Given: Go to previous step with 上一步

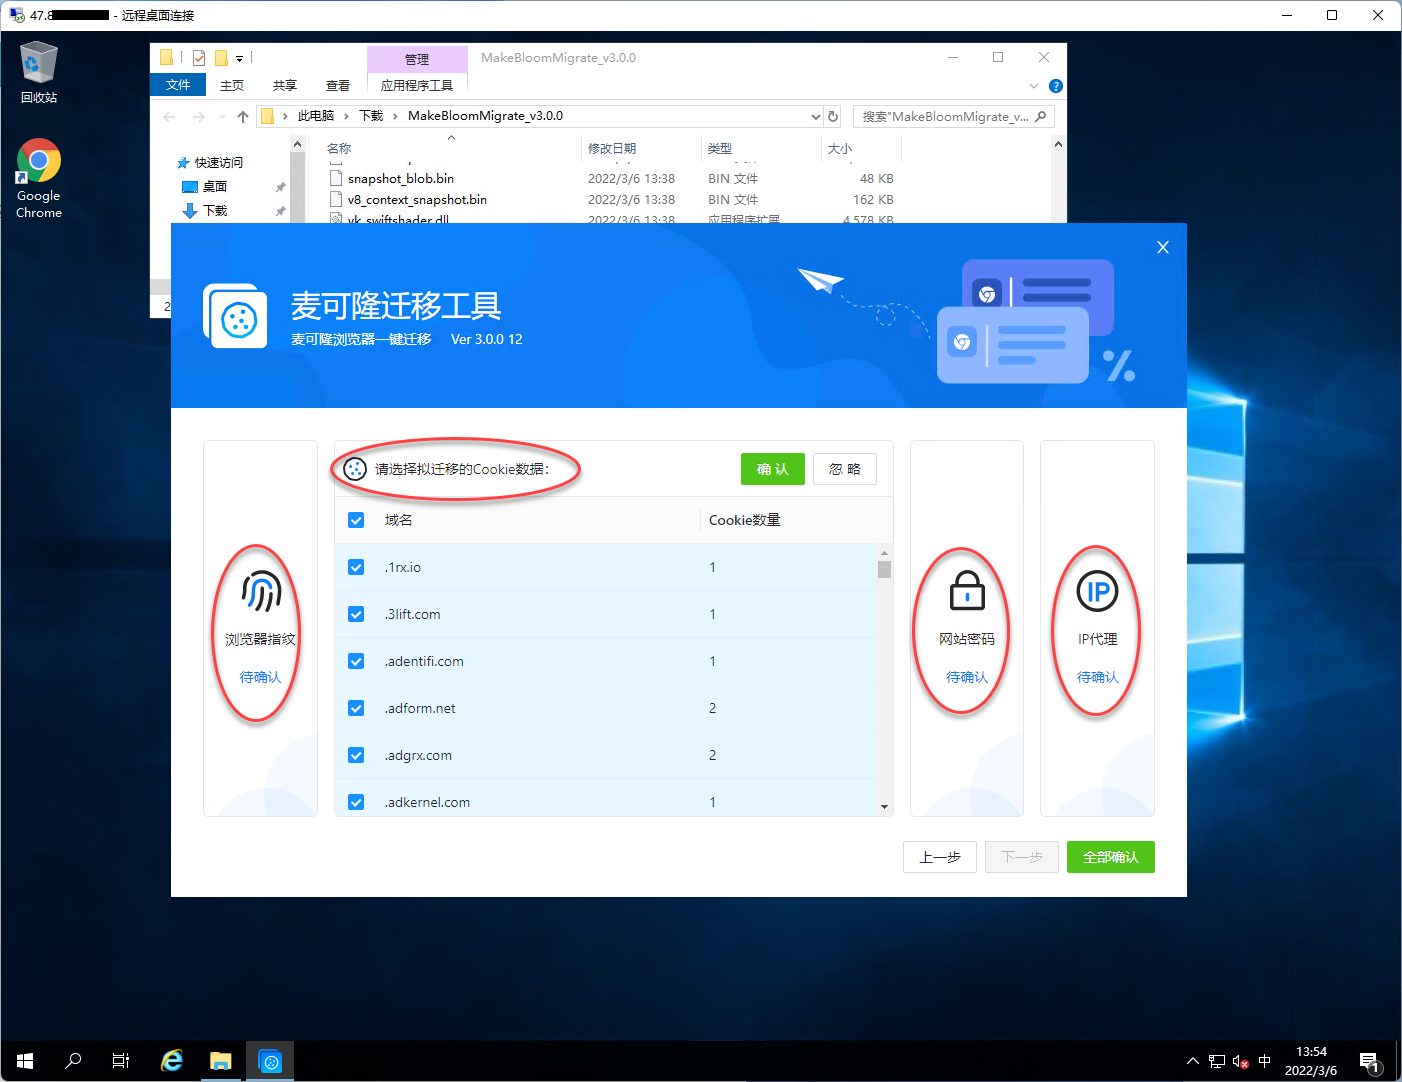Looking at the screenshot, I should tap(940, 857).
